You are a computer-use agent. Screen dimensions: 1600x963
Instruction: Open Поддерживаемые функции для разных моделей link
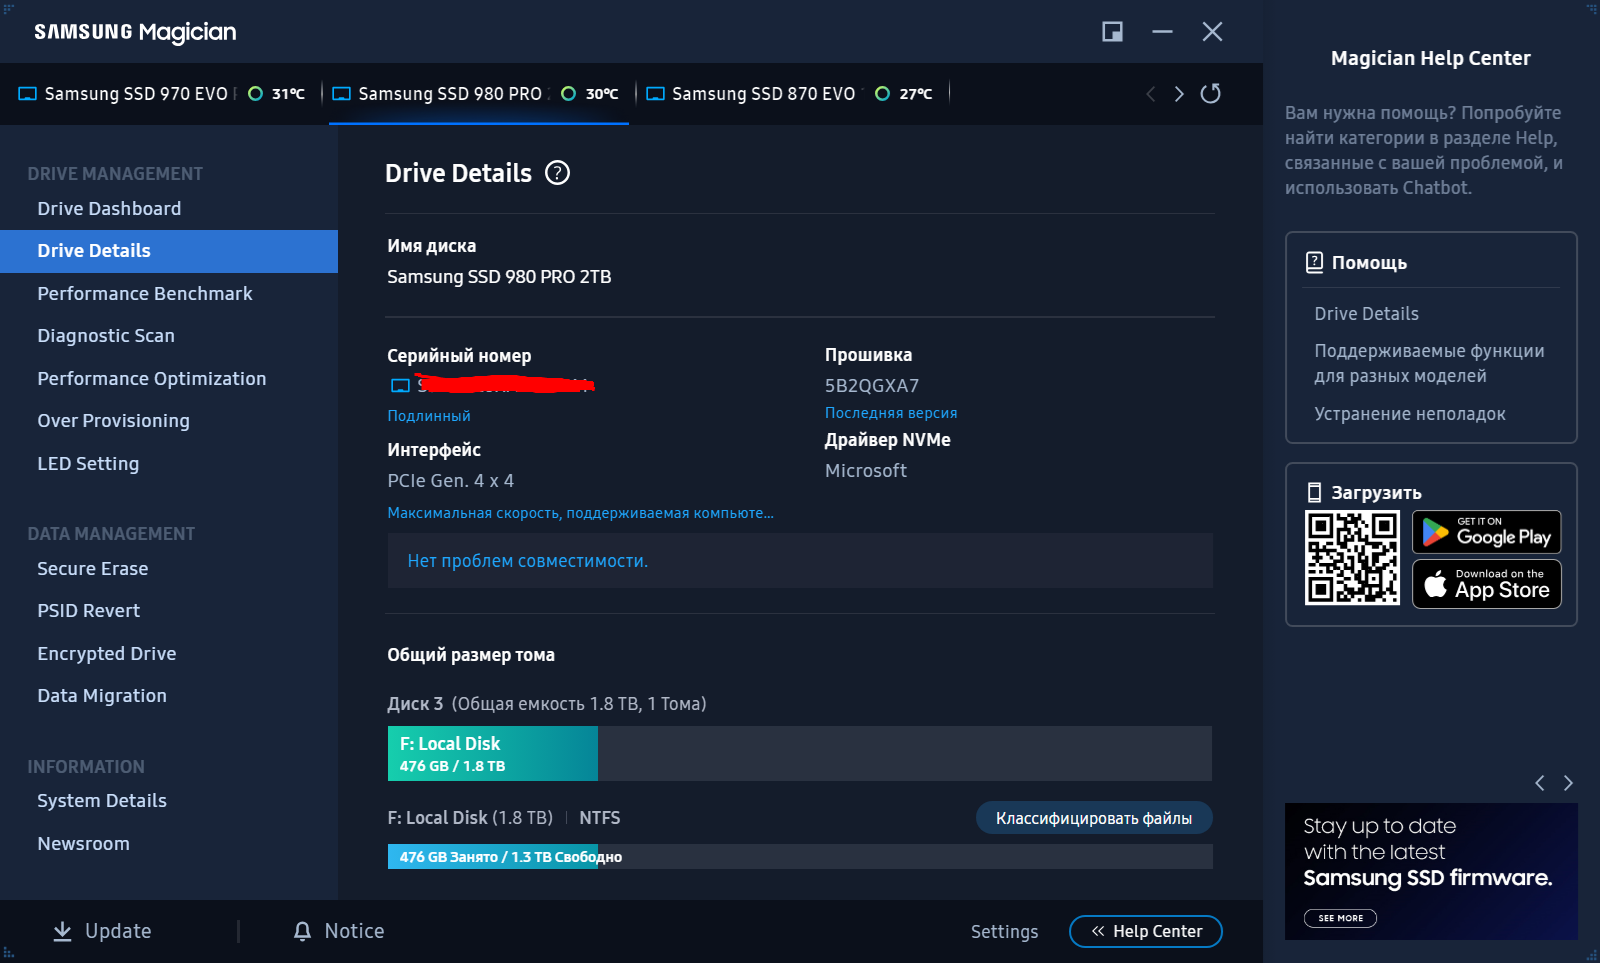tap(1429, 363)
